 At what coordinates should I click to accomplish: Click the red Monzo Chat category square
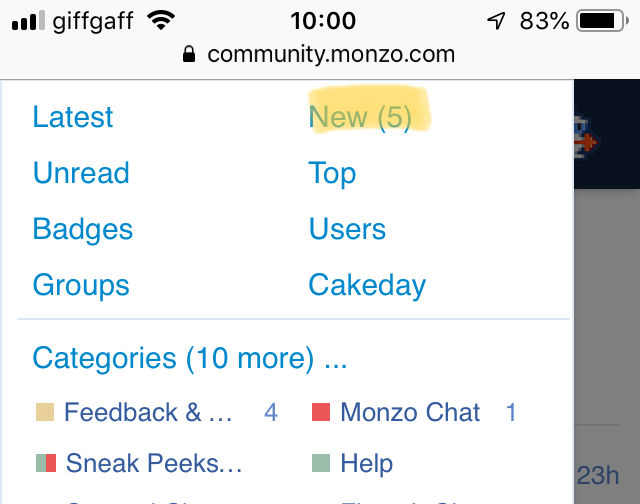321,412
